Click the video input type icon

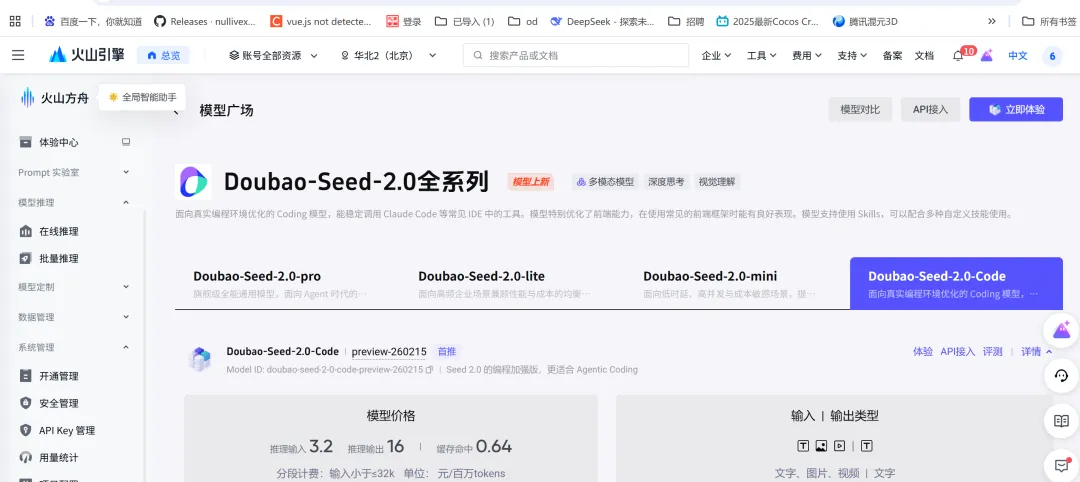839,446
